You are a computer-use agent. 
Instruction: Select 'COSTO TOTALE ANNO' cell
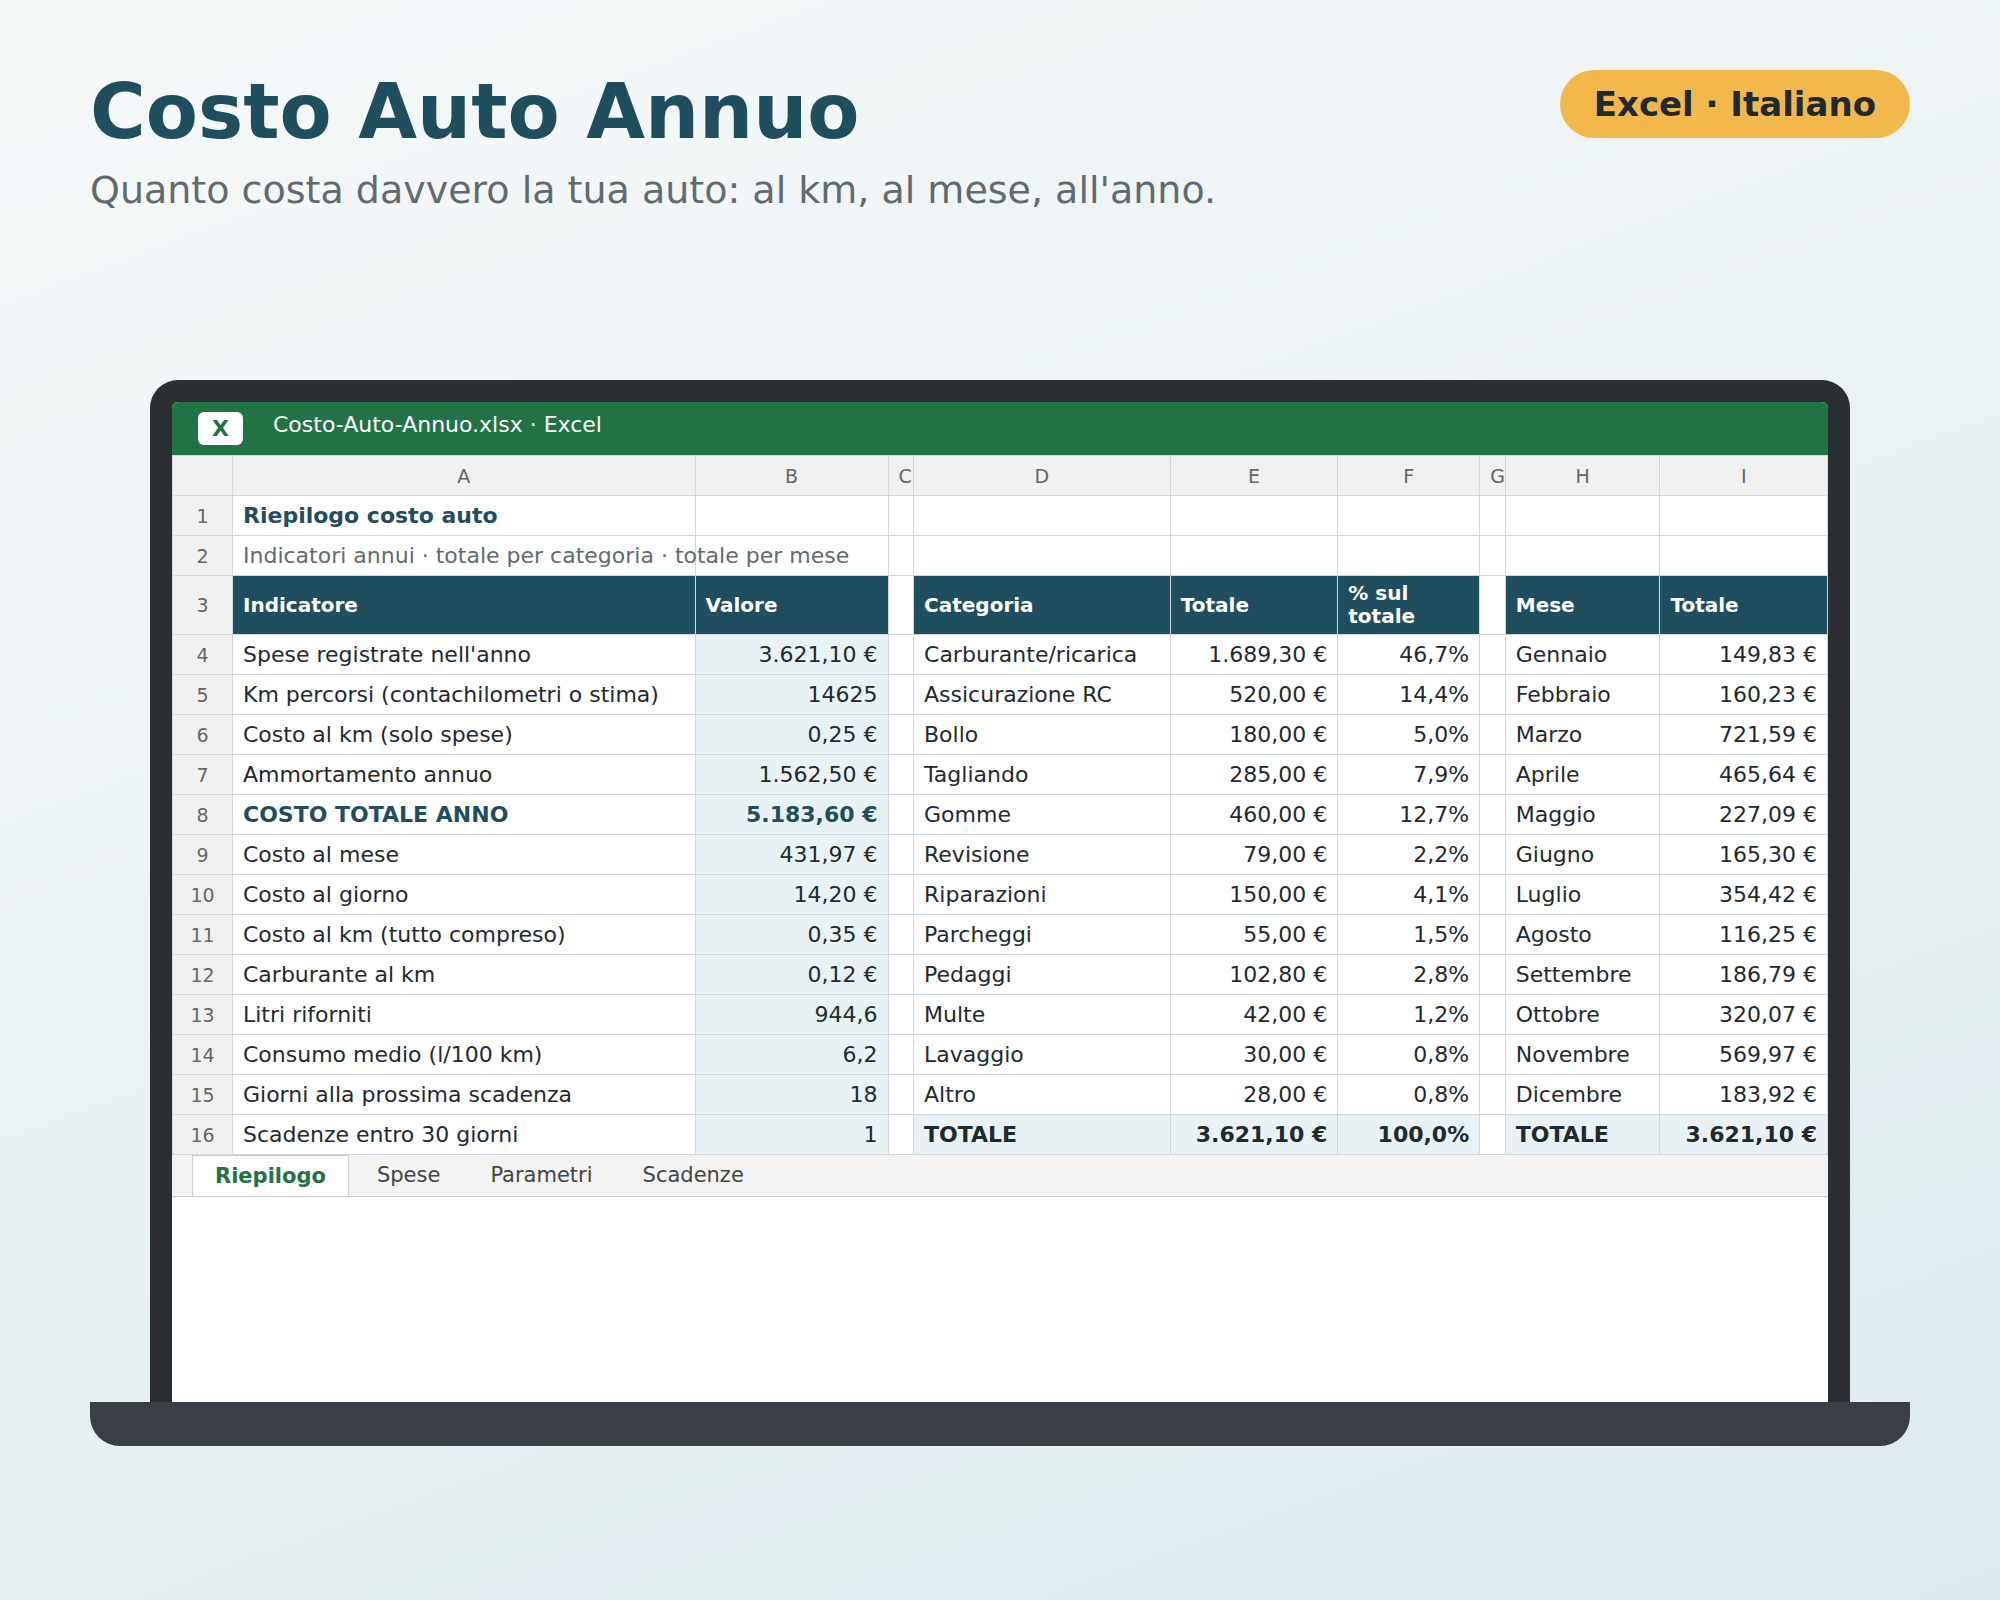pos(464,815)
